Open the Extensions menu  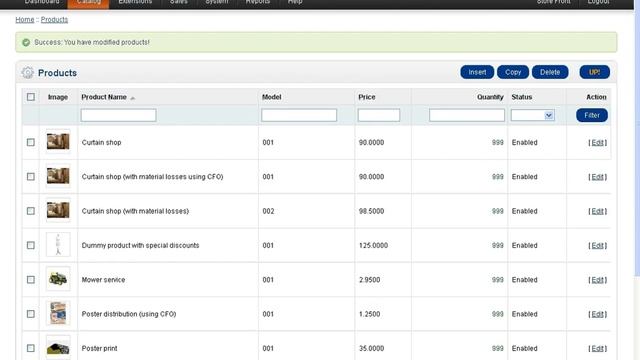coord(135,2)
